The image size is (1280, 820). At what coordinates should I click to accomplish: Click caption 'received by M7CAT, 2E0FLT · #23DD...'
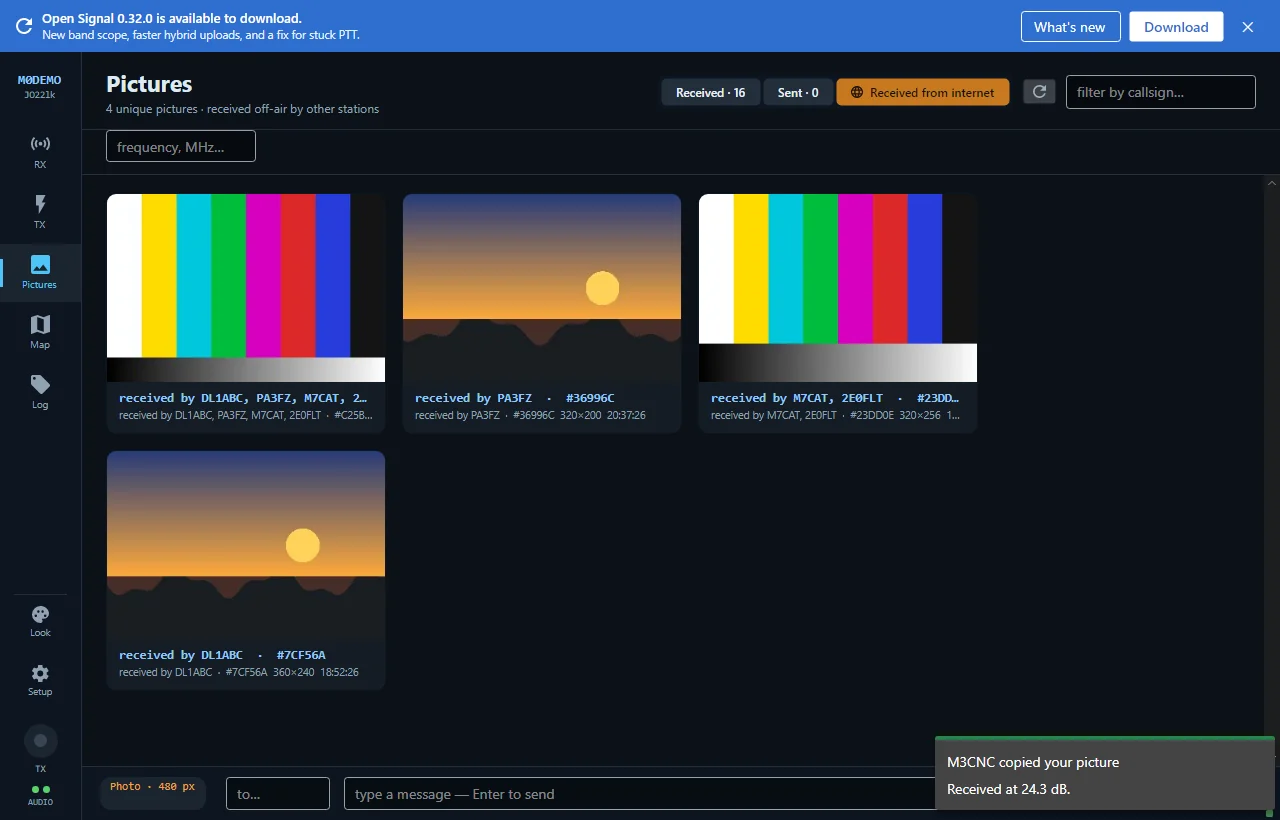(x=835, y=398)
